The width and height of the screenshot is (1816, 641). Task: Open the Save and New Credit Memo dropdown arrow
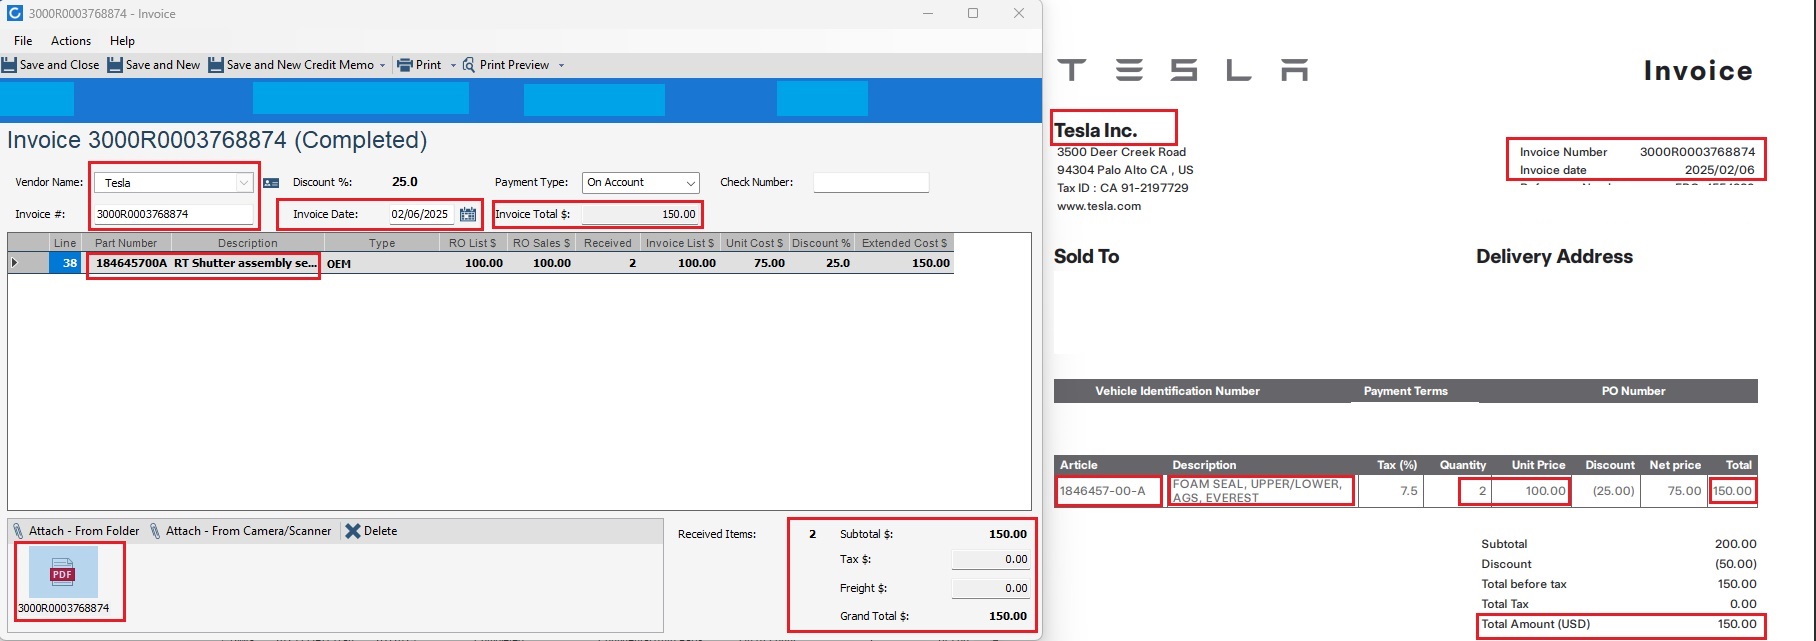383,65
